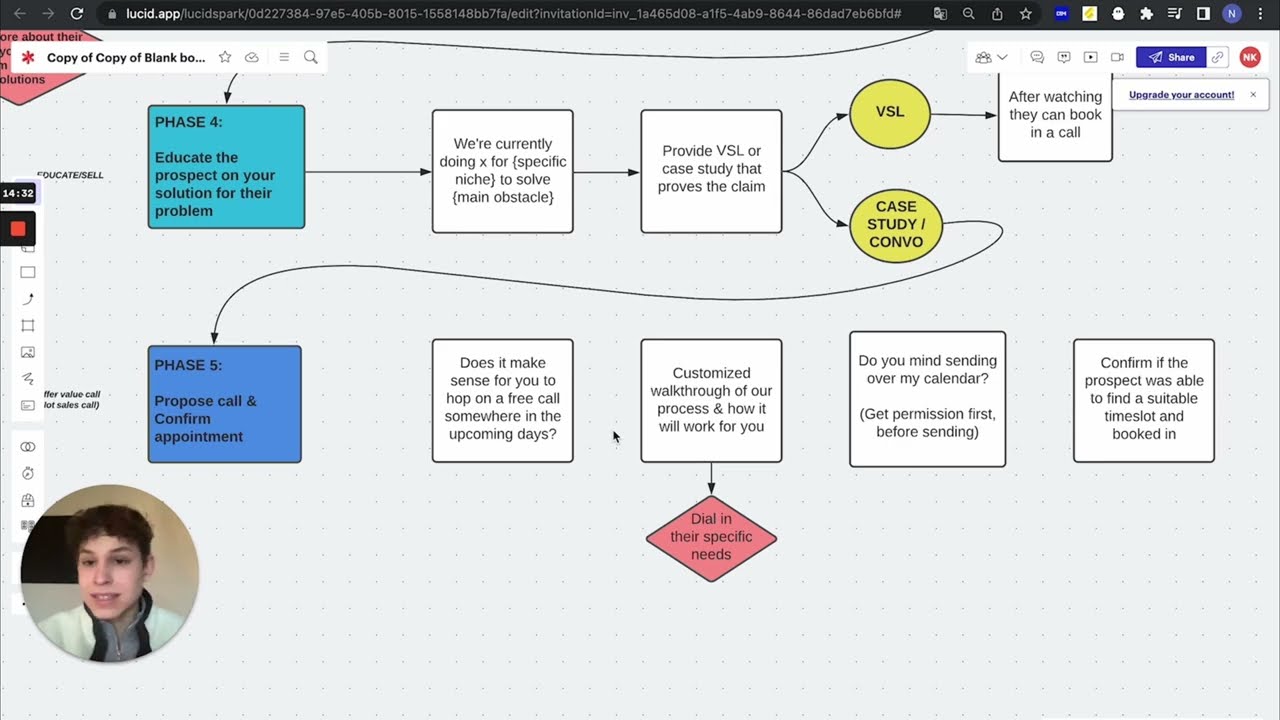This screenshot has width=1280, height=720.
Task: Select the CASE STUDY / CONVO circle
Action: pyautogui.click(x=896, y=227)
